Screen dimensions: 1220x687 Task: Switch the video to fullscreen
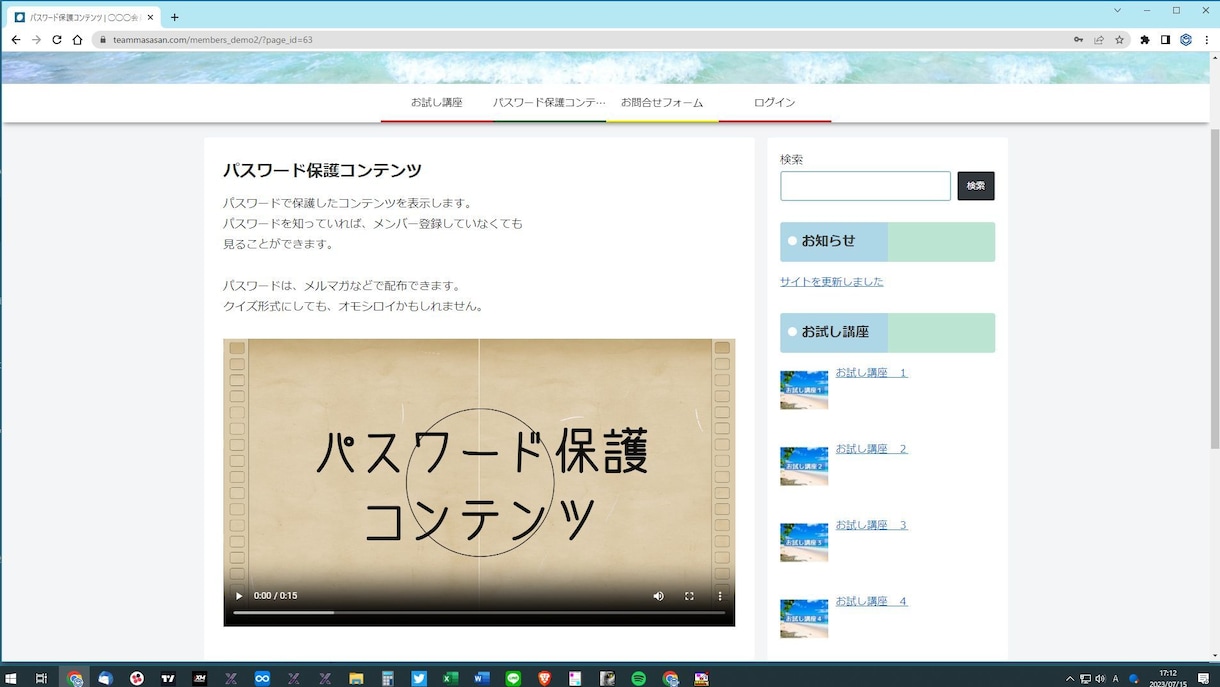point(689,596)
